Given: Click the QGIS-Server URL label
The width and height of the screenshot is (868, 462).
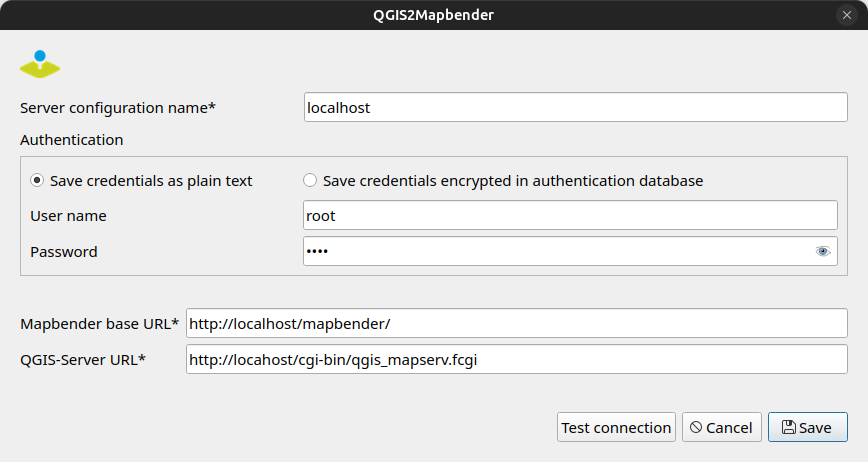Looking at the screenshot, I should click(x=83, y=360).
